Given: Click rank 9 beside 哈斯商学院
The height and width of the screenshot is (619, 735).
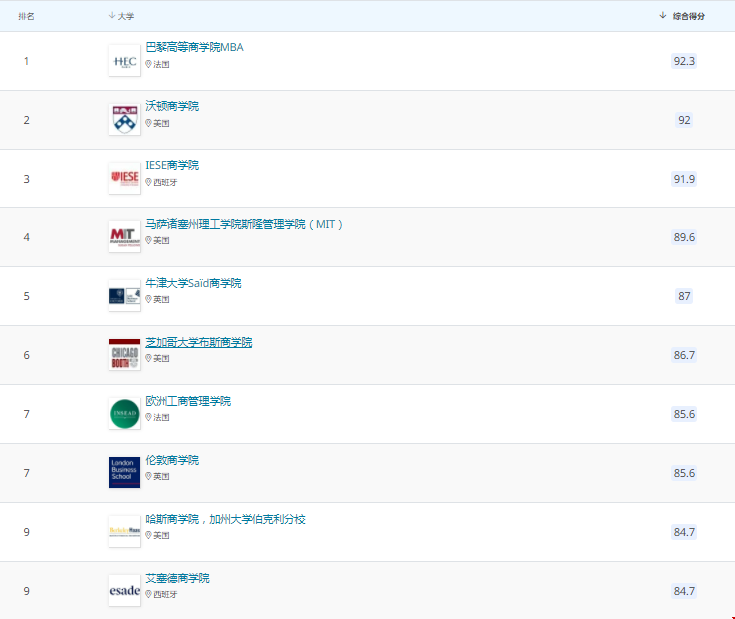Looking at the screenshot, I should pyautogui.click(x=27, y=532).
